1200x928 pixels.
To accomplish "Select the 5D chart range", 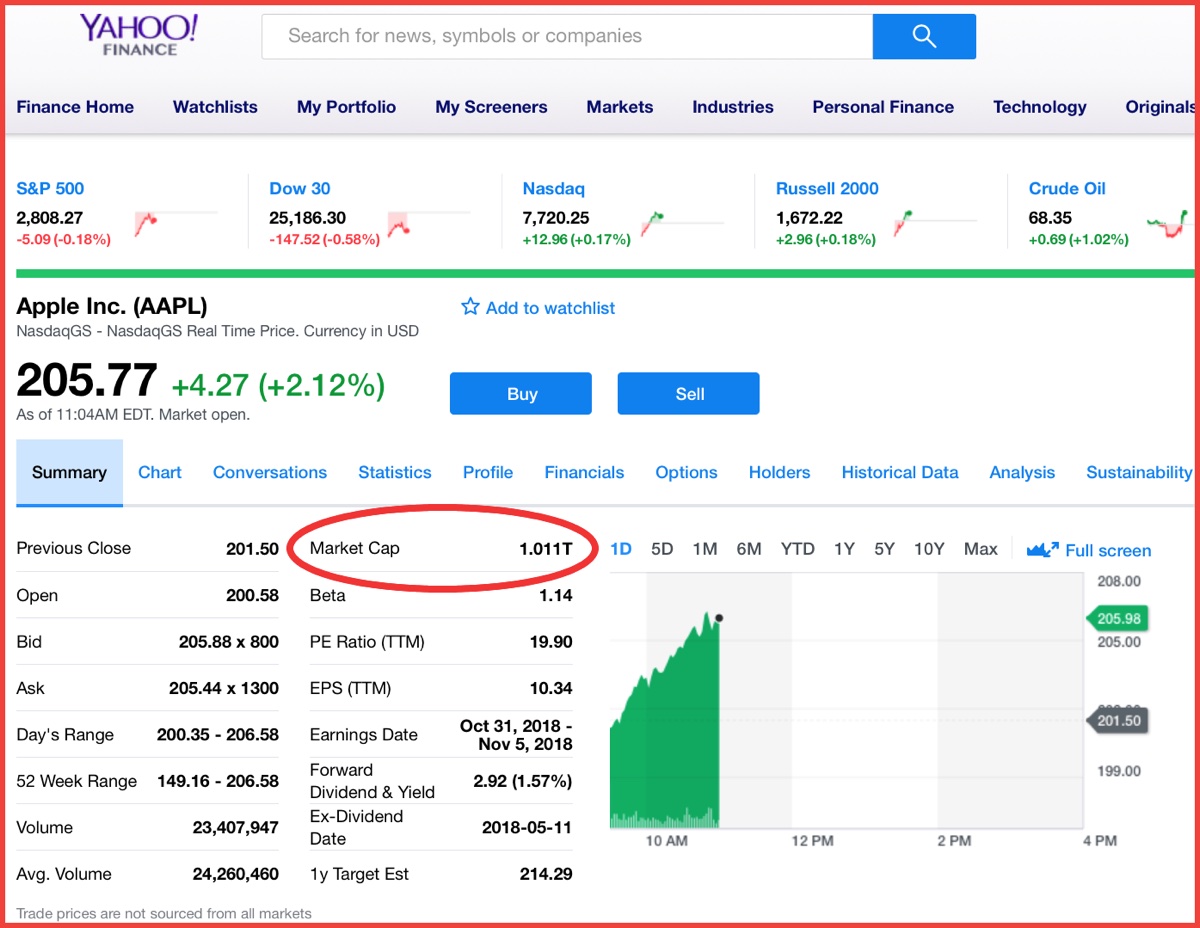I will click(662, 549).
